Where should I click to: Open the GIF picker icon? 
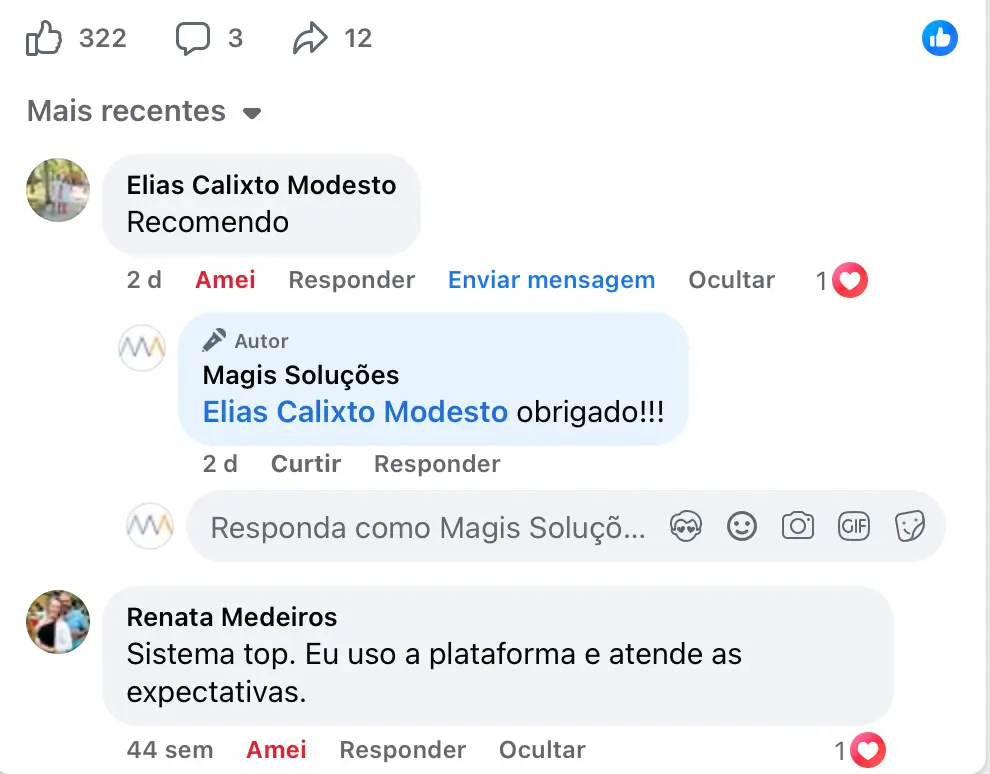click(x=854, y=526)
